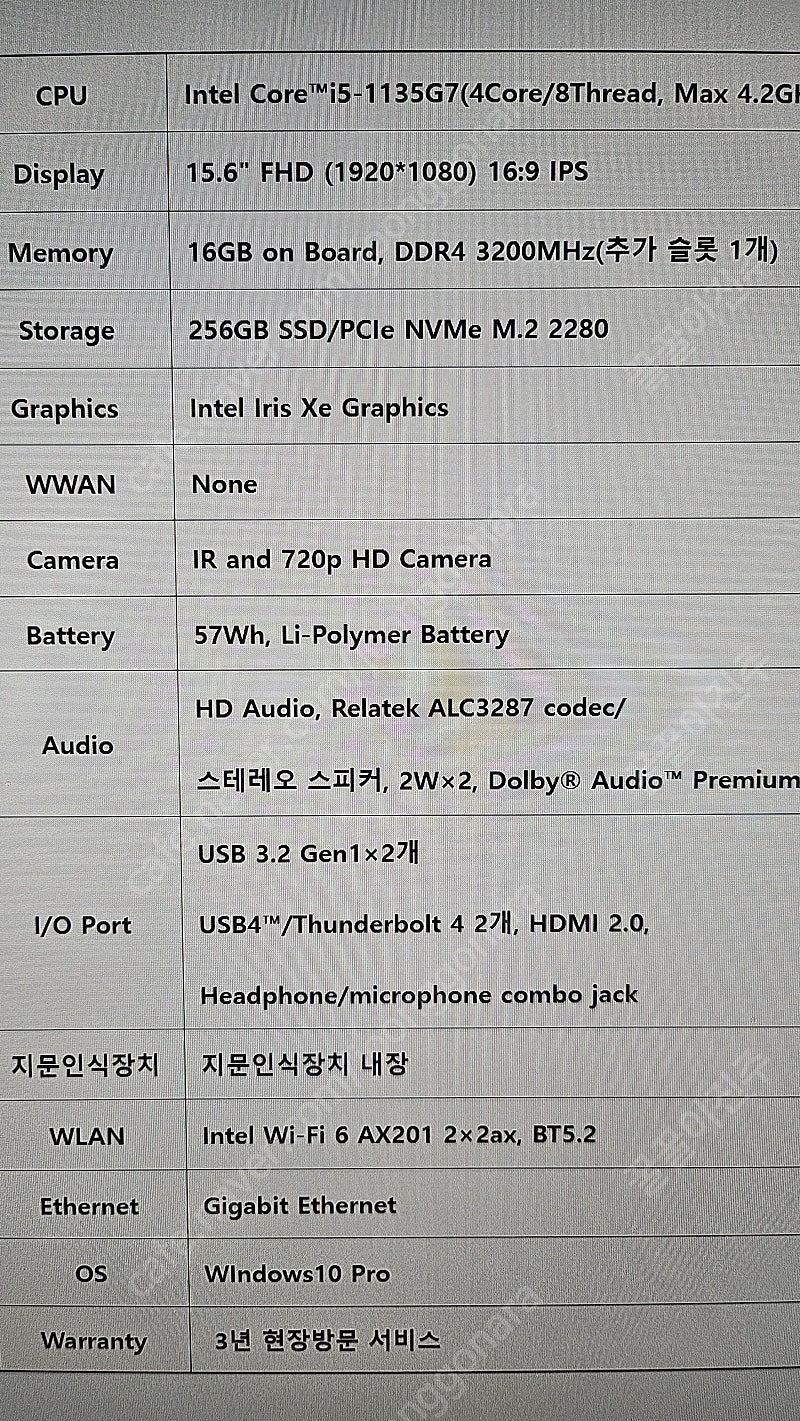Click the 57Wh Li-Polymer Battery value

352,635
